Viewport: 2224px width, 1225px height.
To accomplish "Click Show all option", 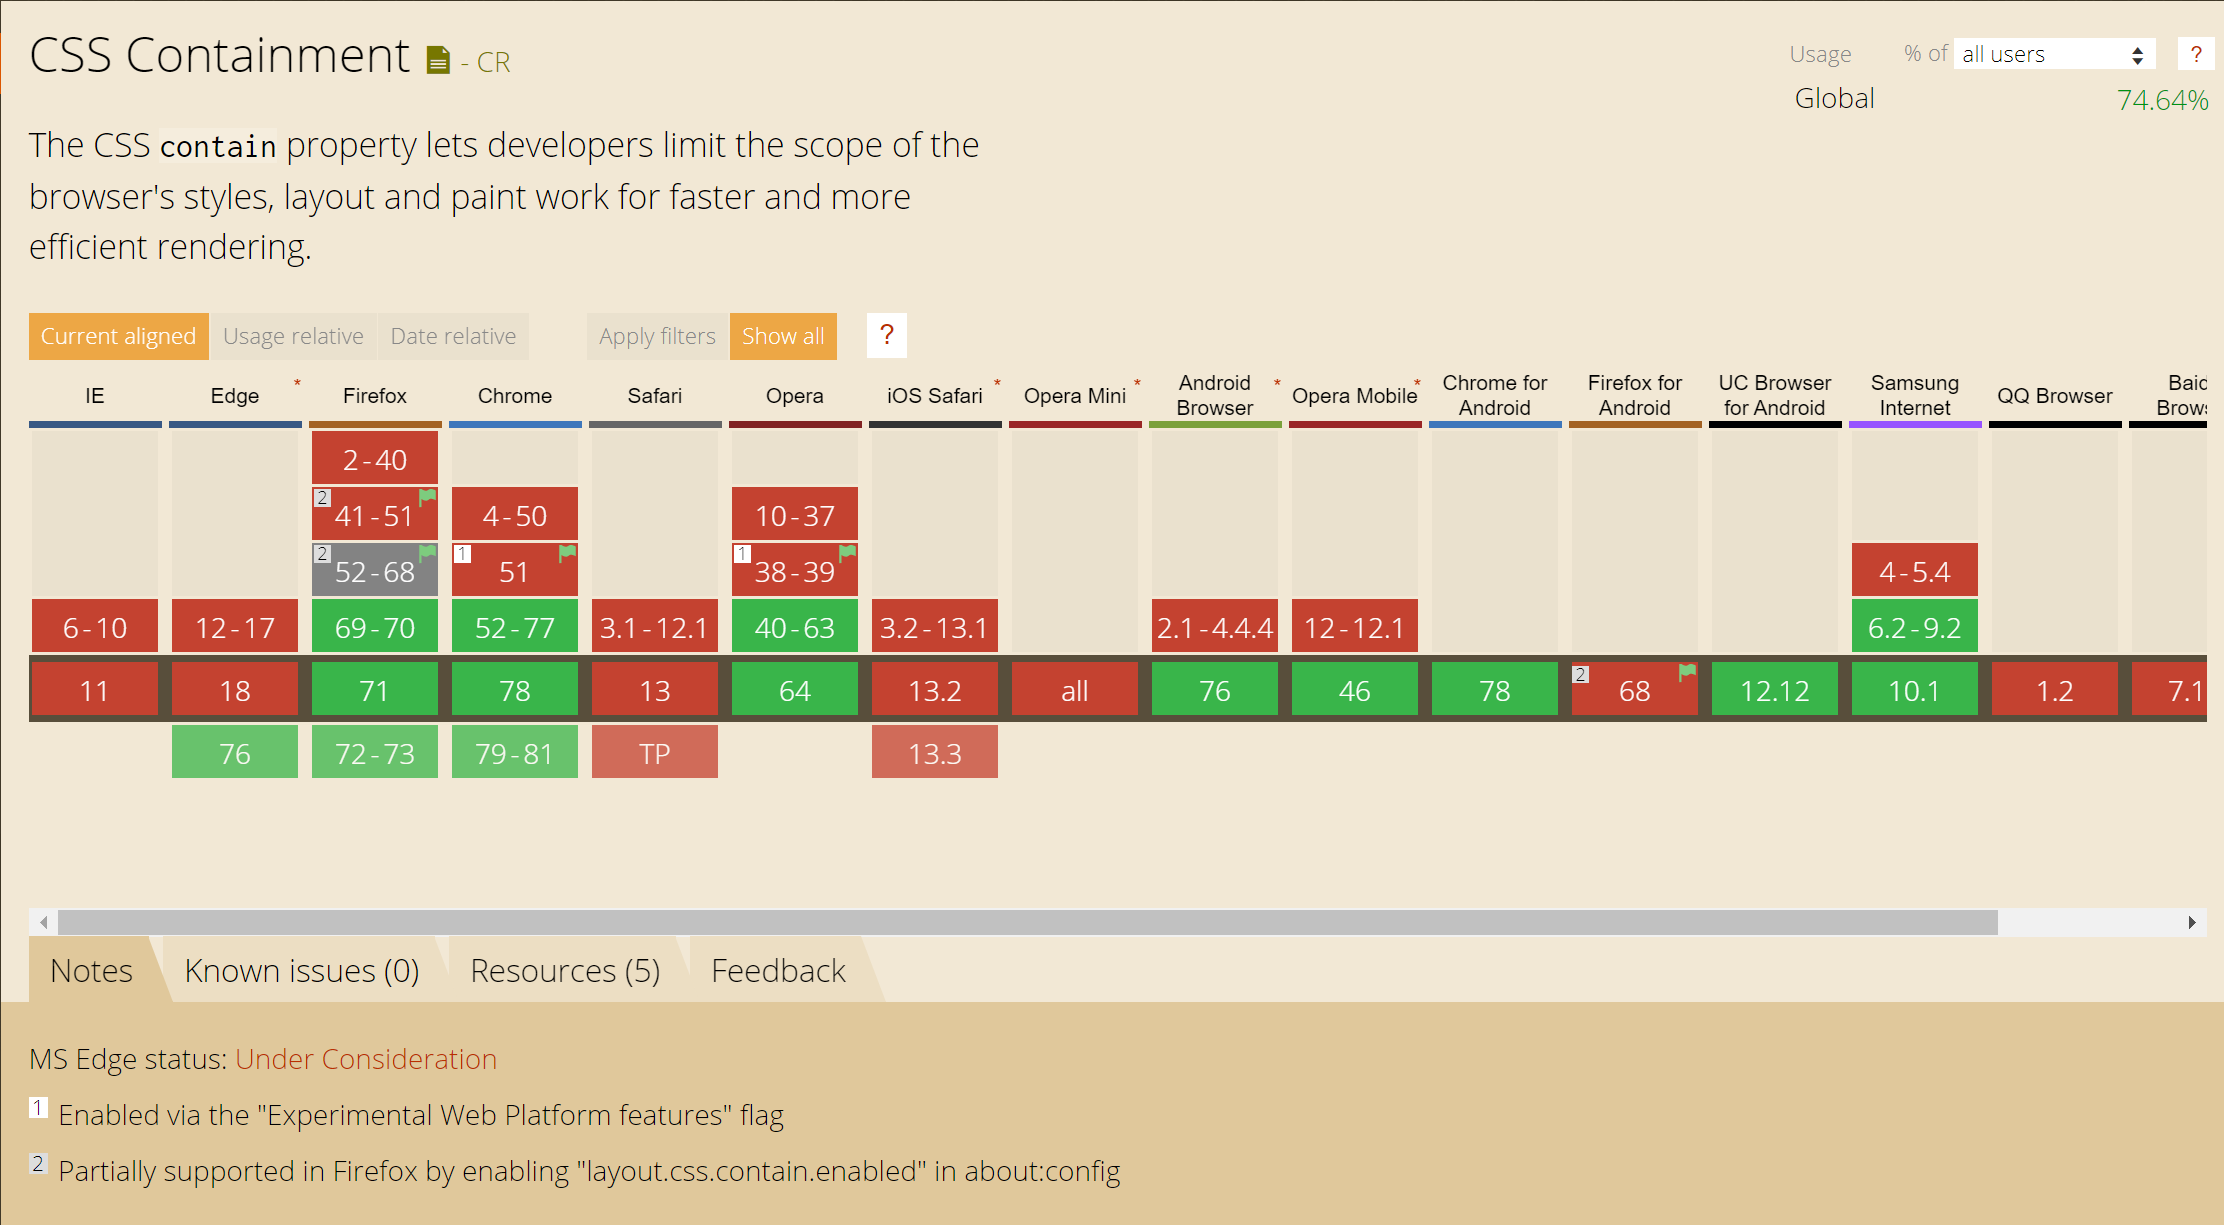I will (783, 336).
